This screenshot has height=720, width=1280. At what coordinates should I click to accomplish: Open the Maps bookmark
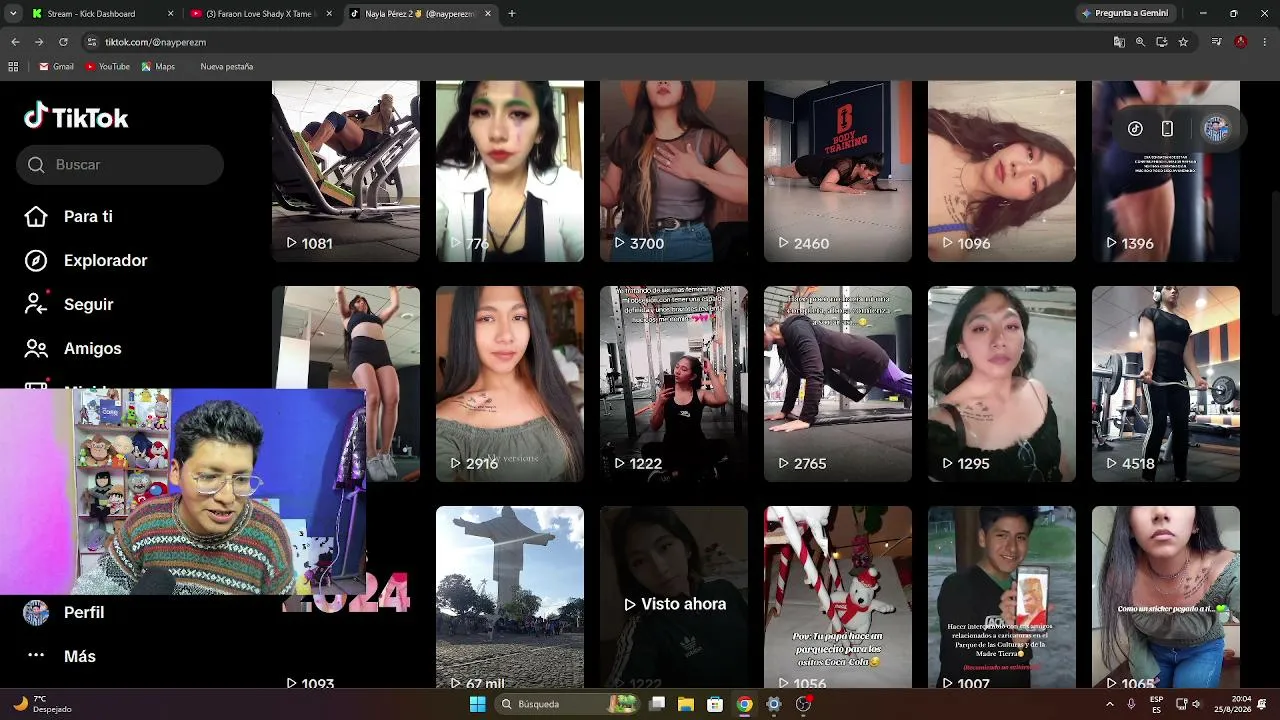[158, 67]
